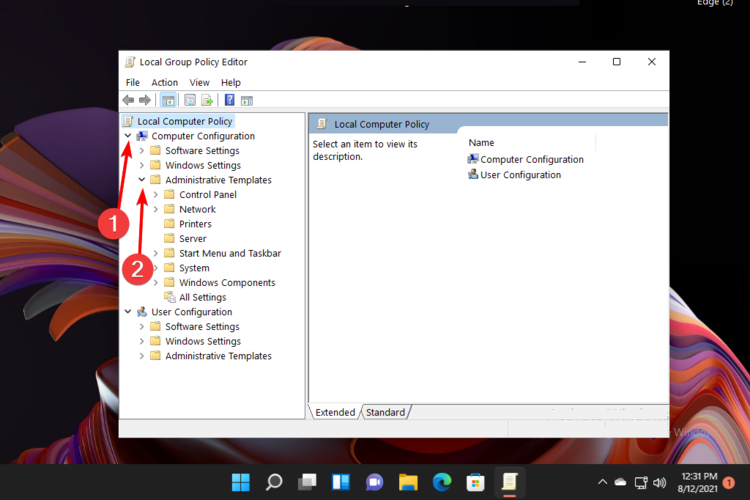Expand the Windows Components chevron

click(x=155, y=282)
